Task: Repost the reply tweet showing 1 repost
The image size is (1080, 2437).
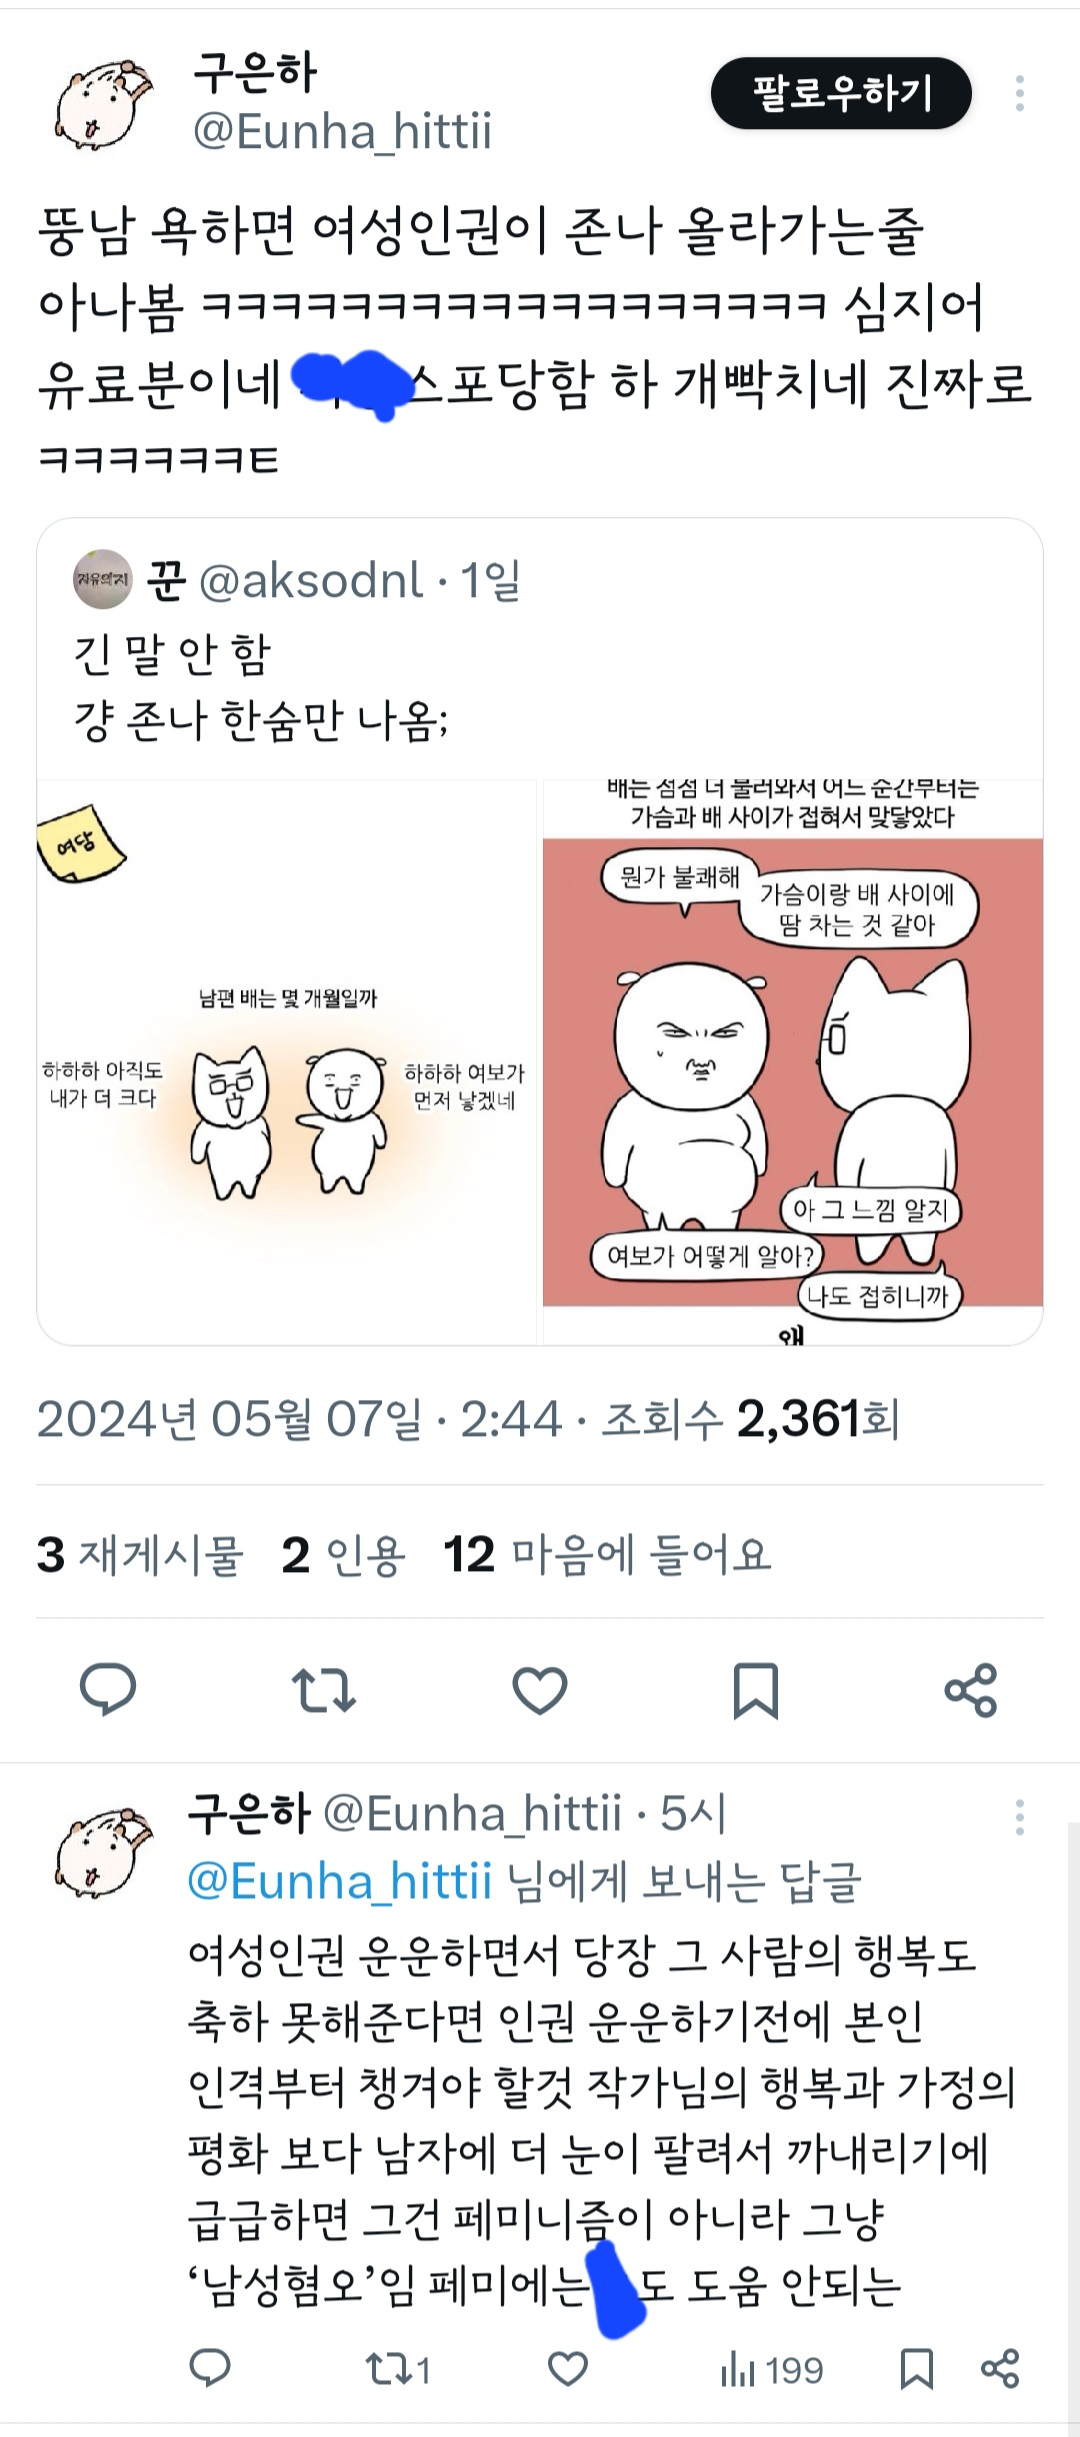Action: (398, 2369)
